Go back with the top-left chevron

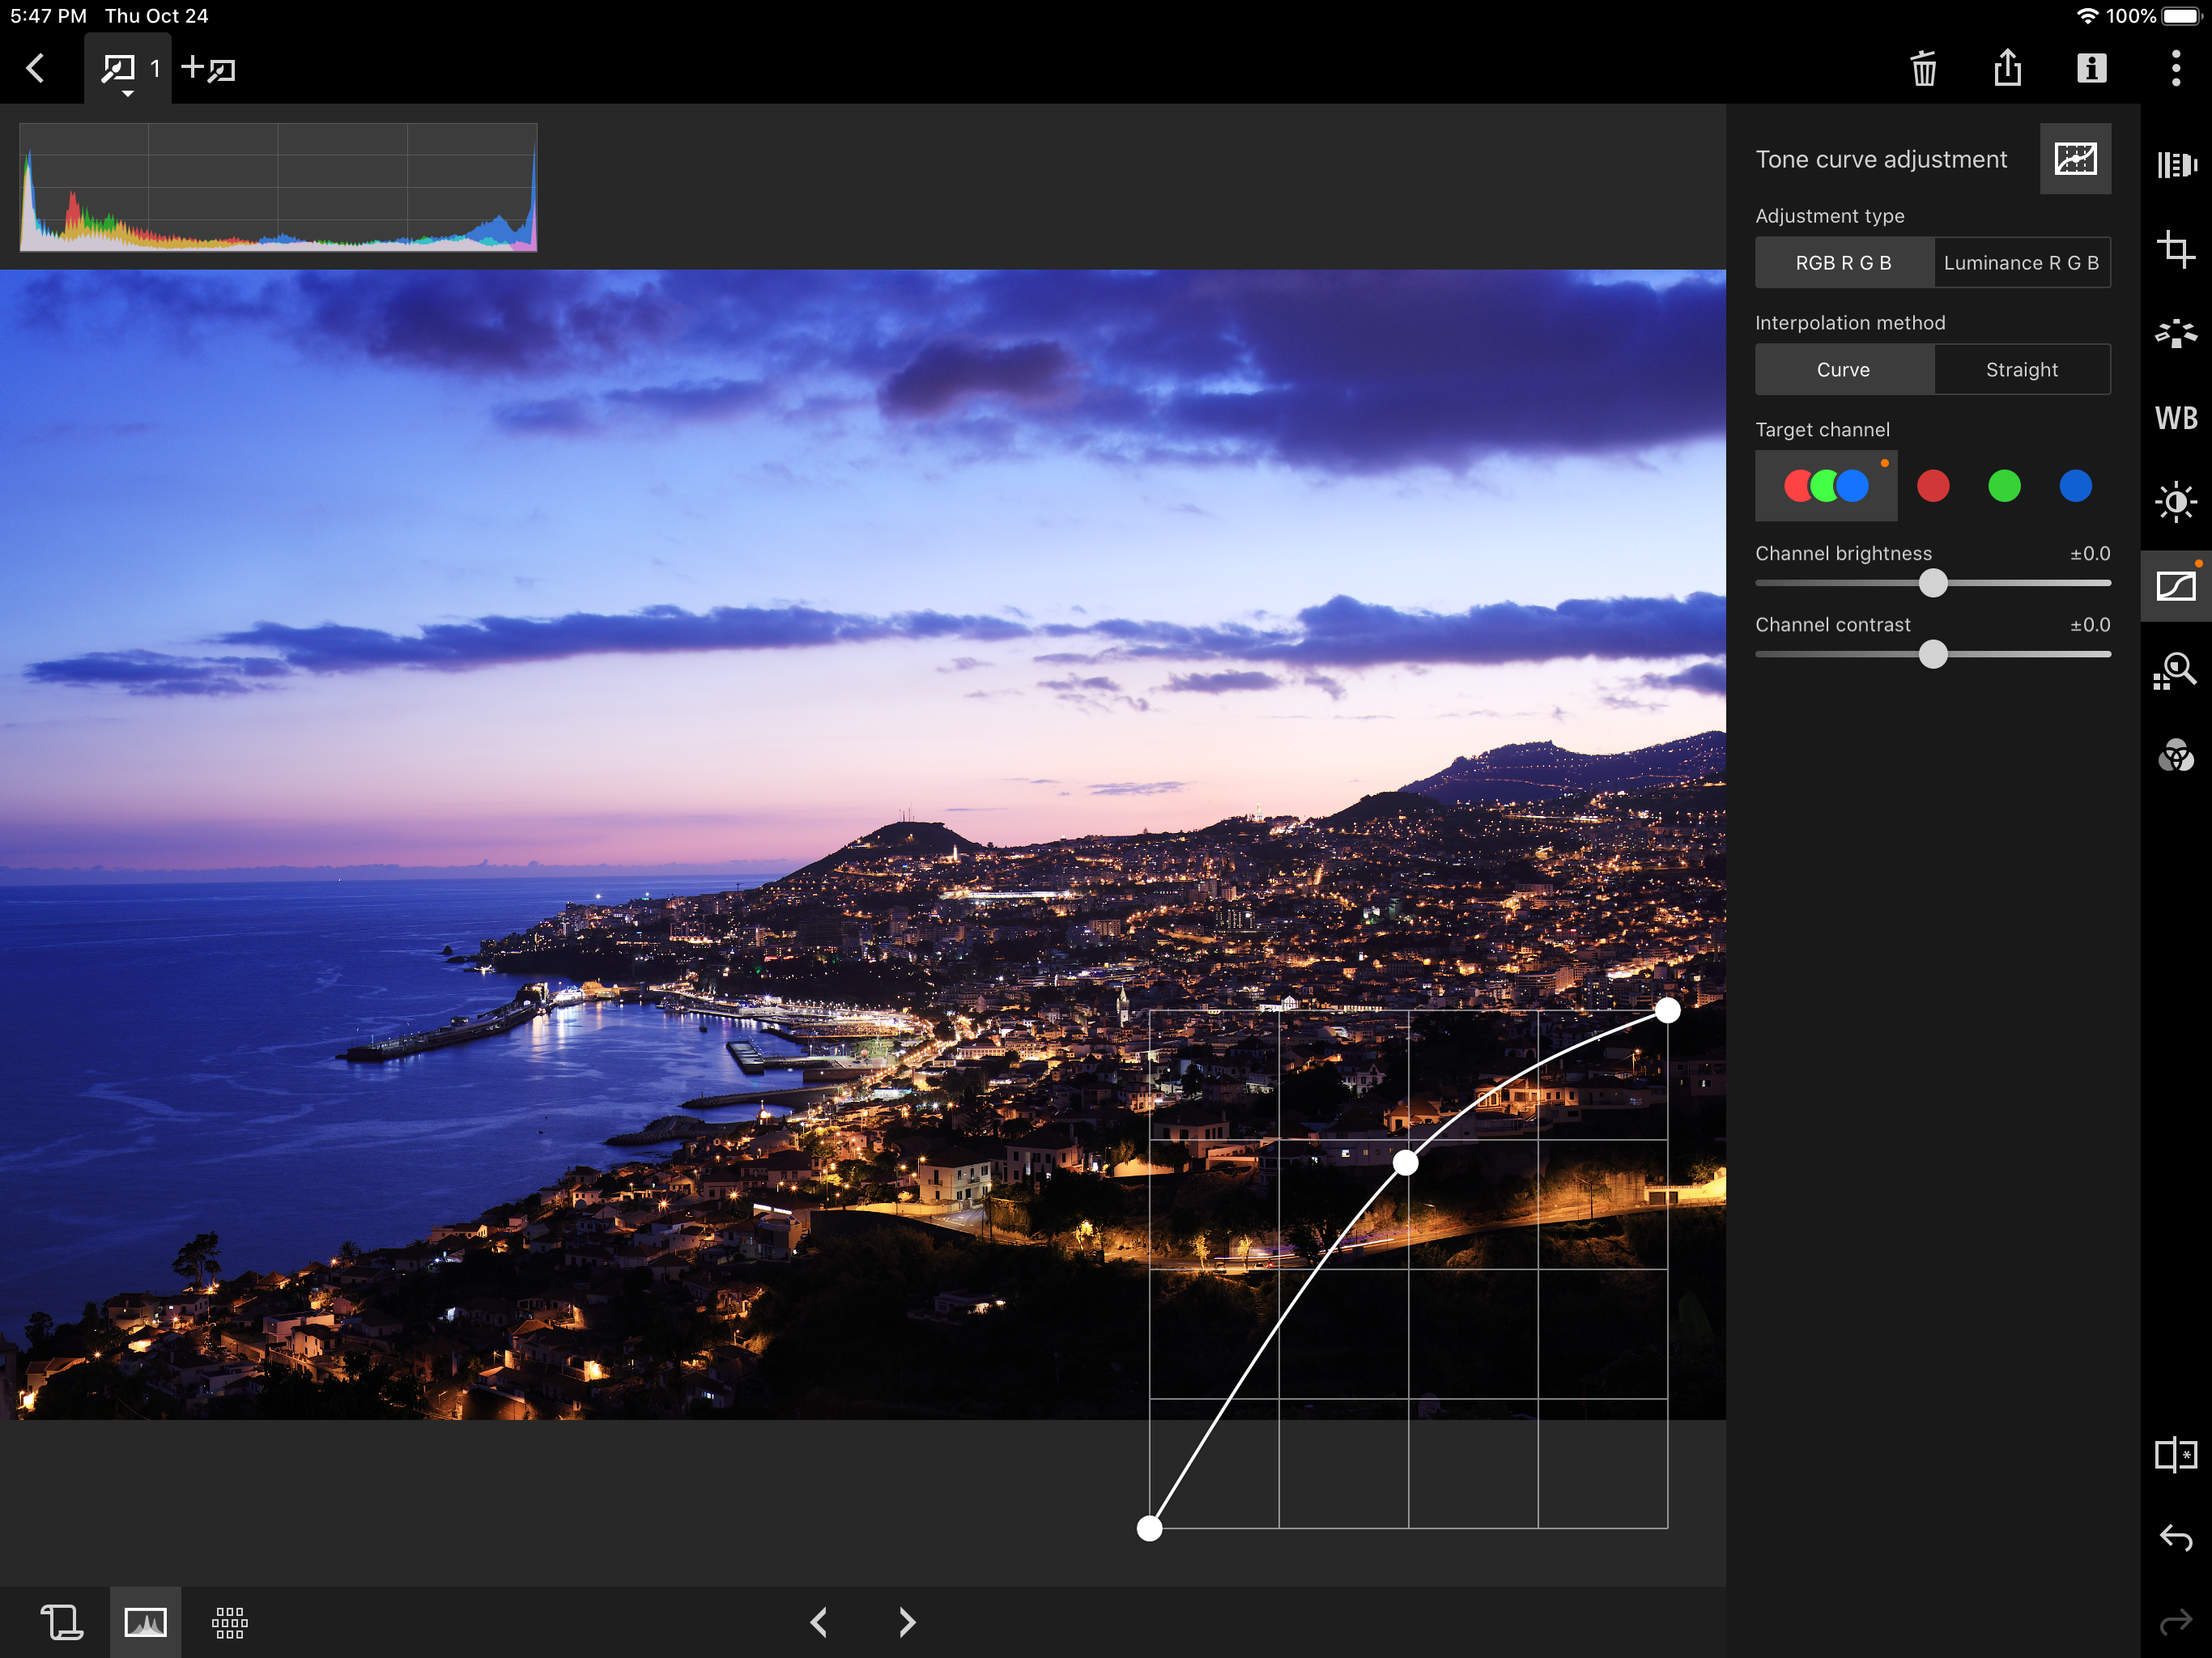[x=36, y=69]
